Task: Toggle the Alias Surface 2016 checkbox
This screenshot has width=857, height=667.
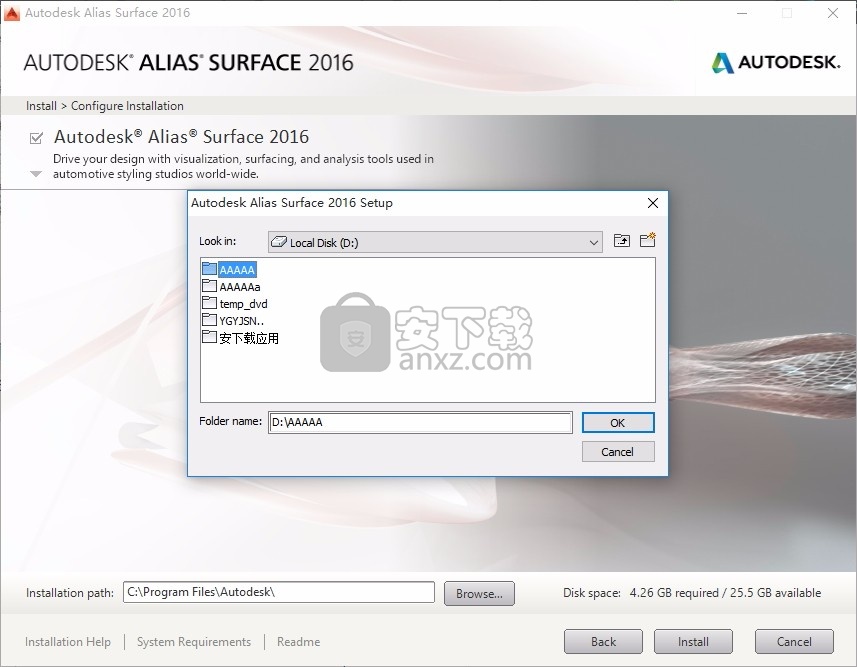Action: pos(36,138)
